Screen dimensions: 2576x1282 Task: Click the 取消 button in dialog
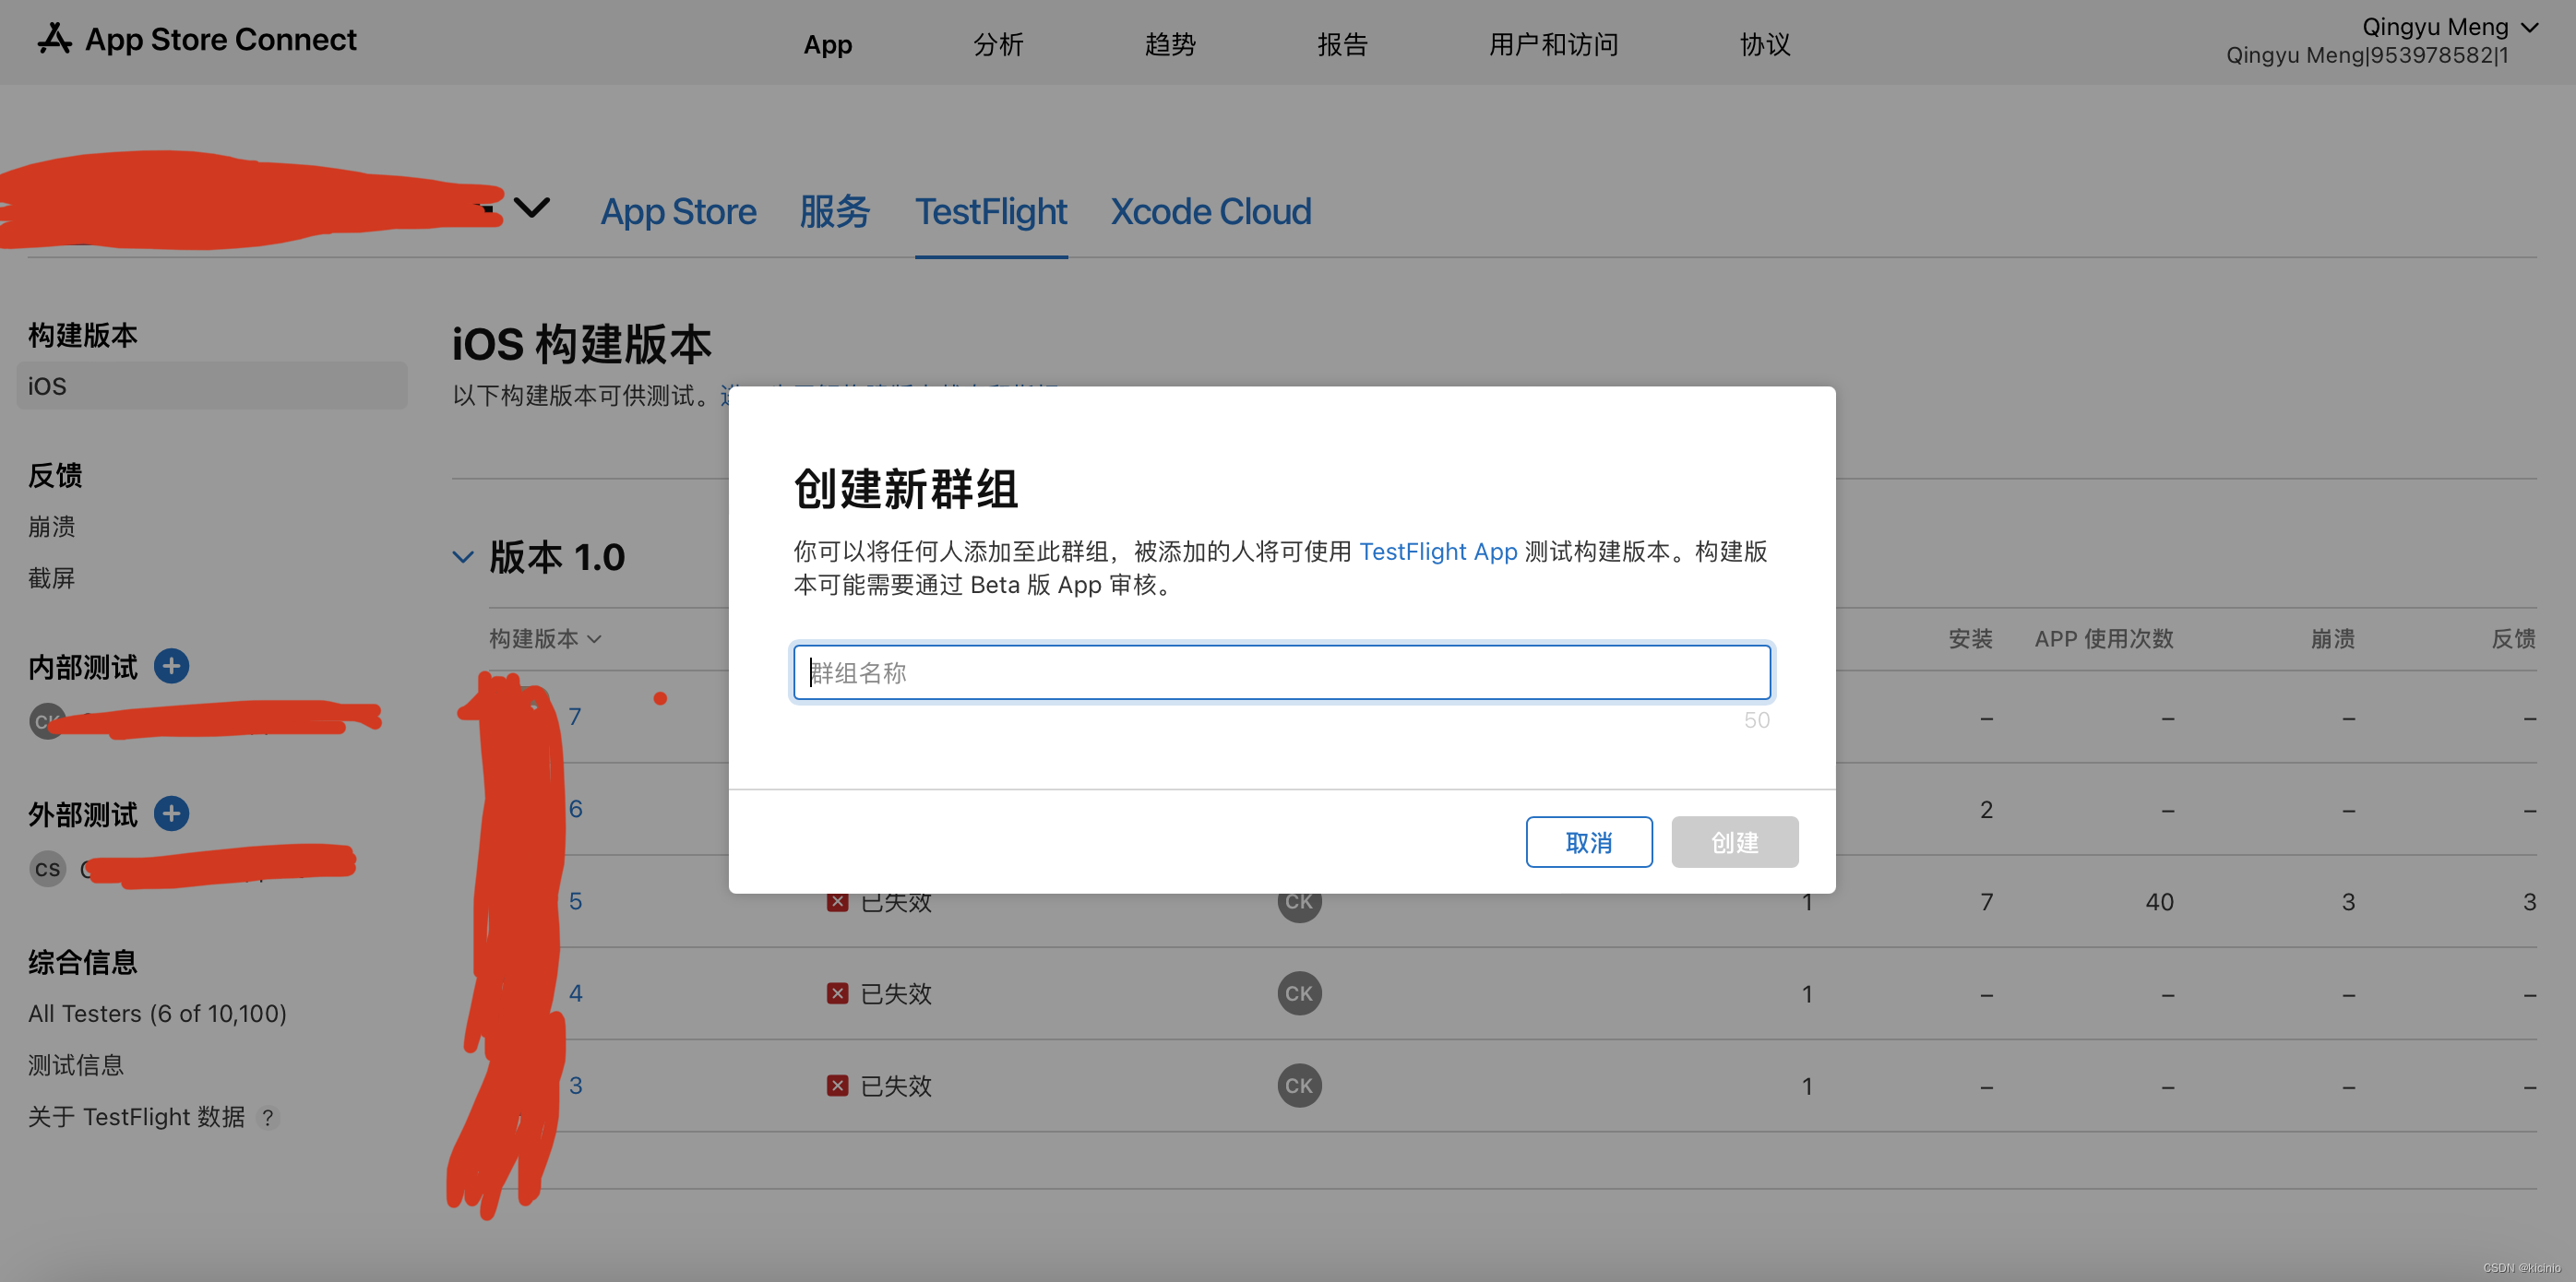tap(1587, 840)
